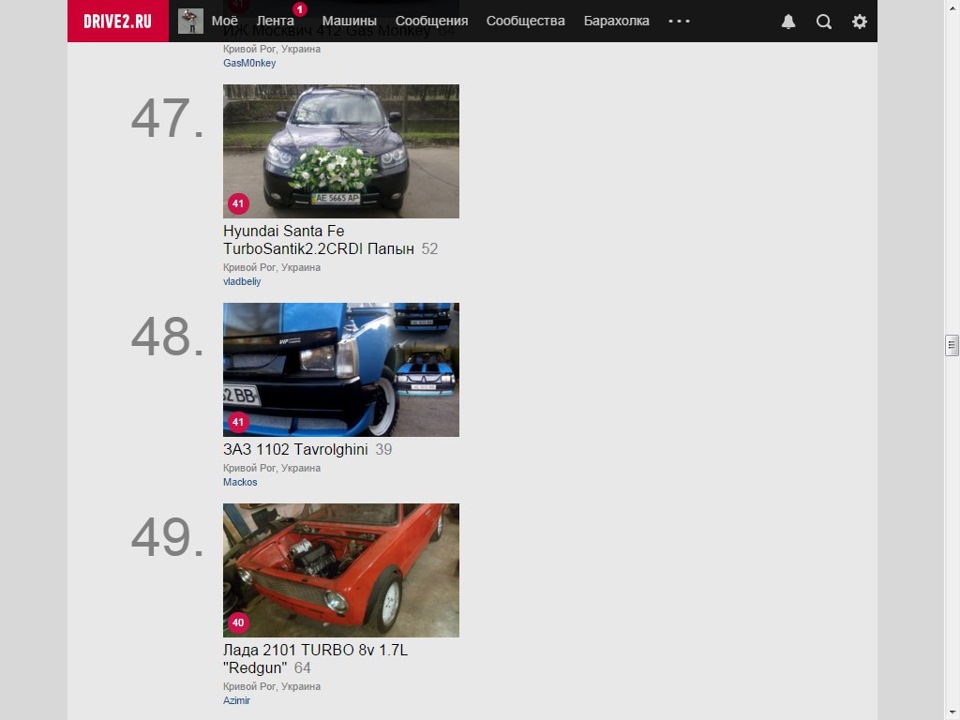960x720 pixels.
Task: Open the Барахолка marketplace
Action: pyautogui.click(x=617, y=21)
